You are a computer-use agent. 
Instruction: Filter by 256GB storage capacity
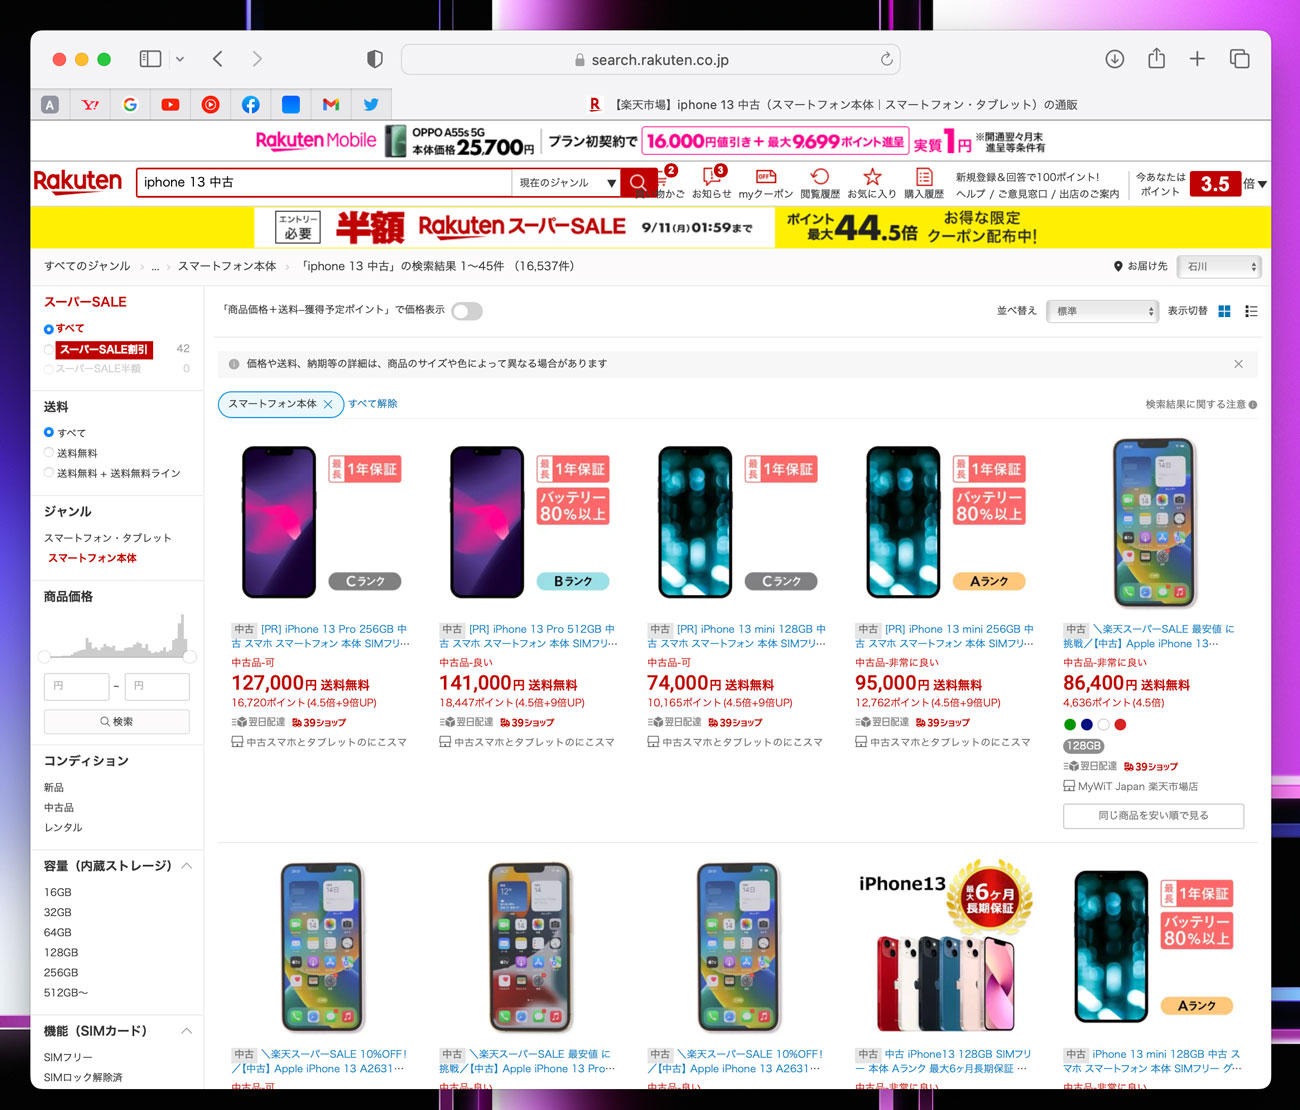(x=61, y=972)
